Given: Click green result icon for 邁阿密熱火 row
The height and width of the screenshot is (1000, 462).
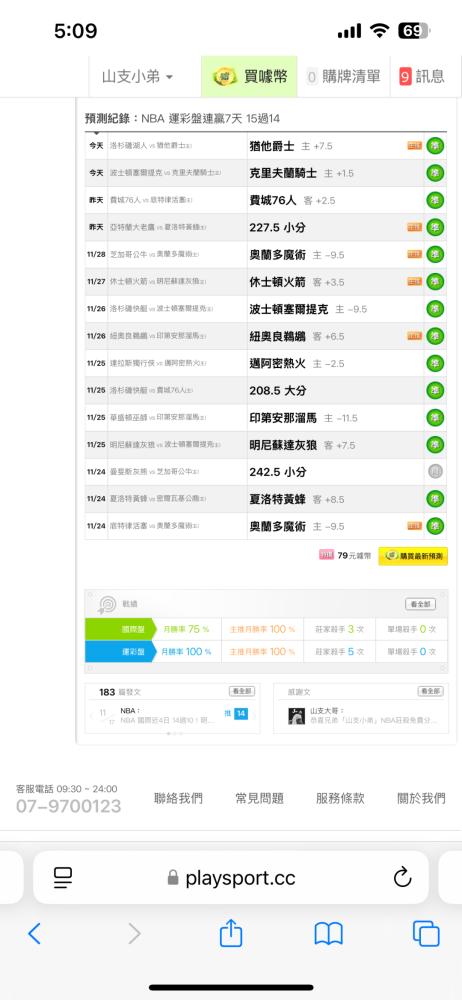Looking at the screenshot, I should pos(435,363).
